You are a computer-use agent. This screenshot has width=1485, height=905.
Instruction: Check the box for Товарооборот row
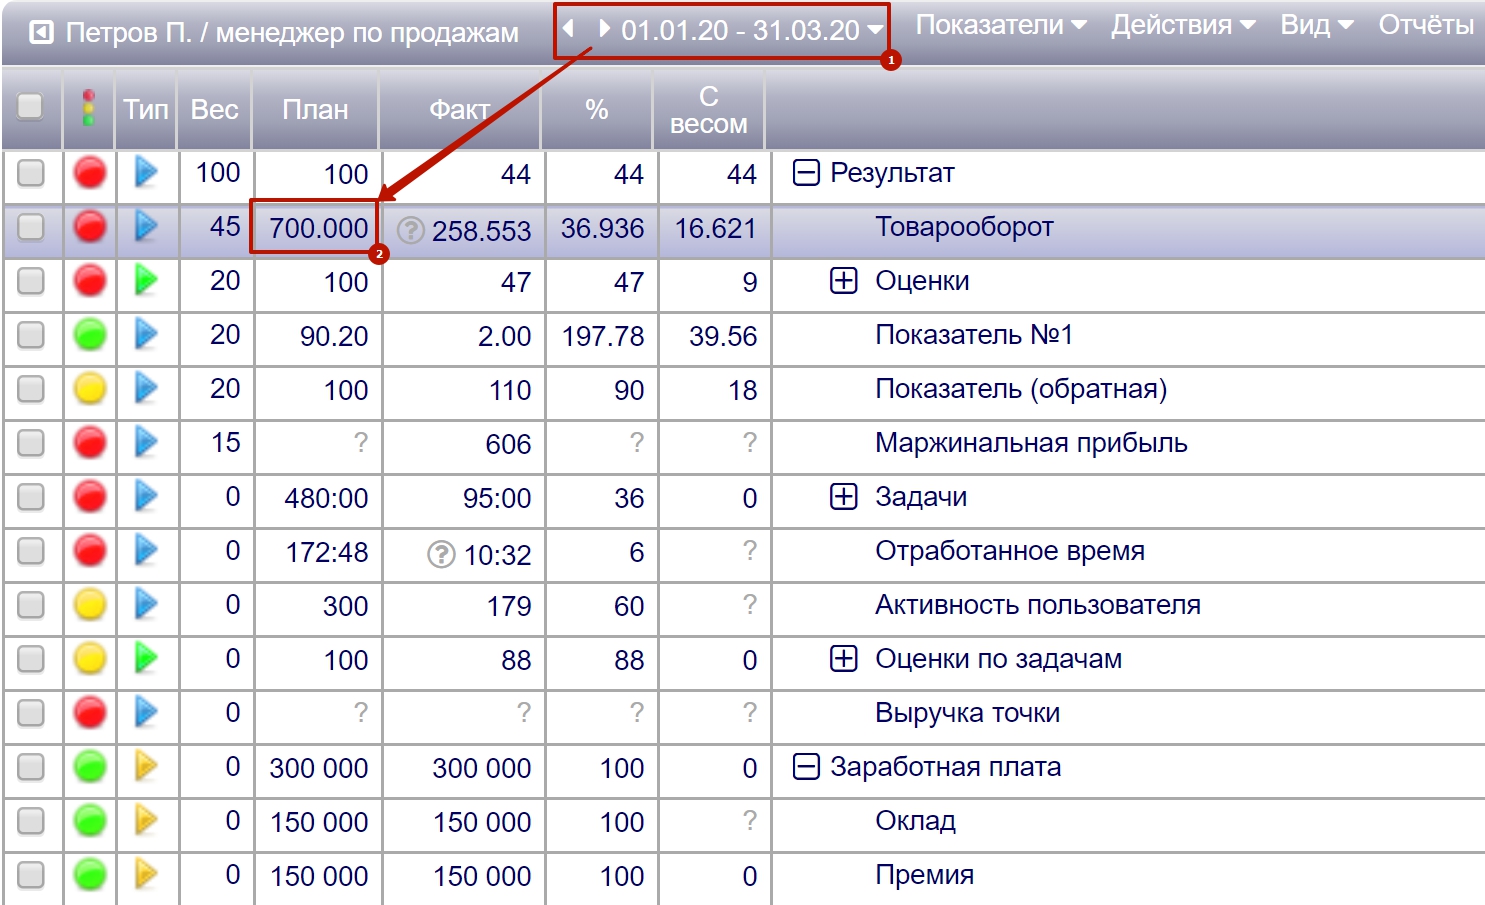(31, 228)
